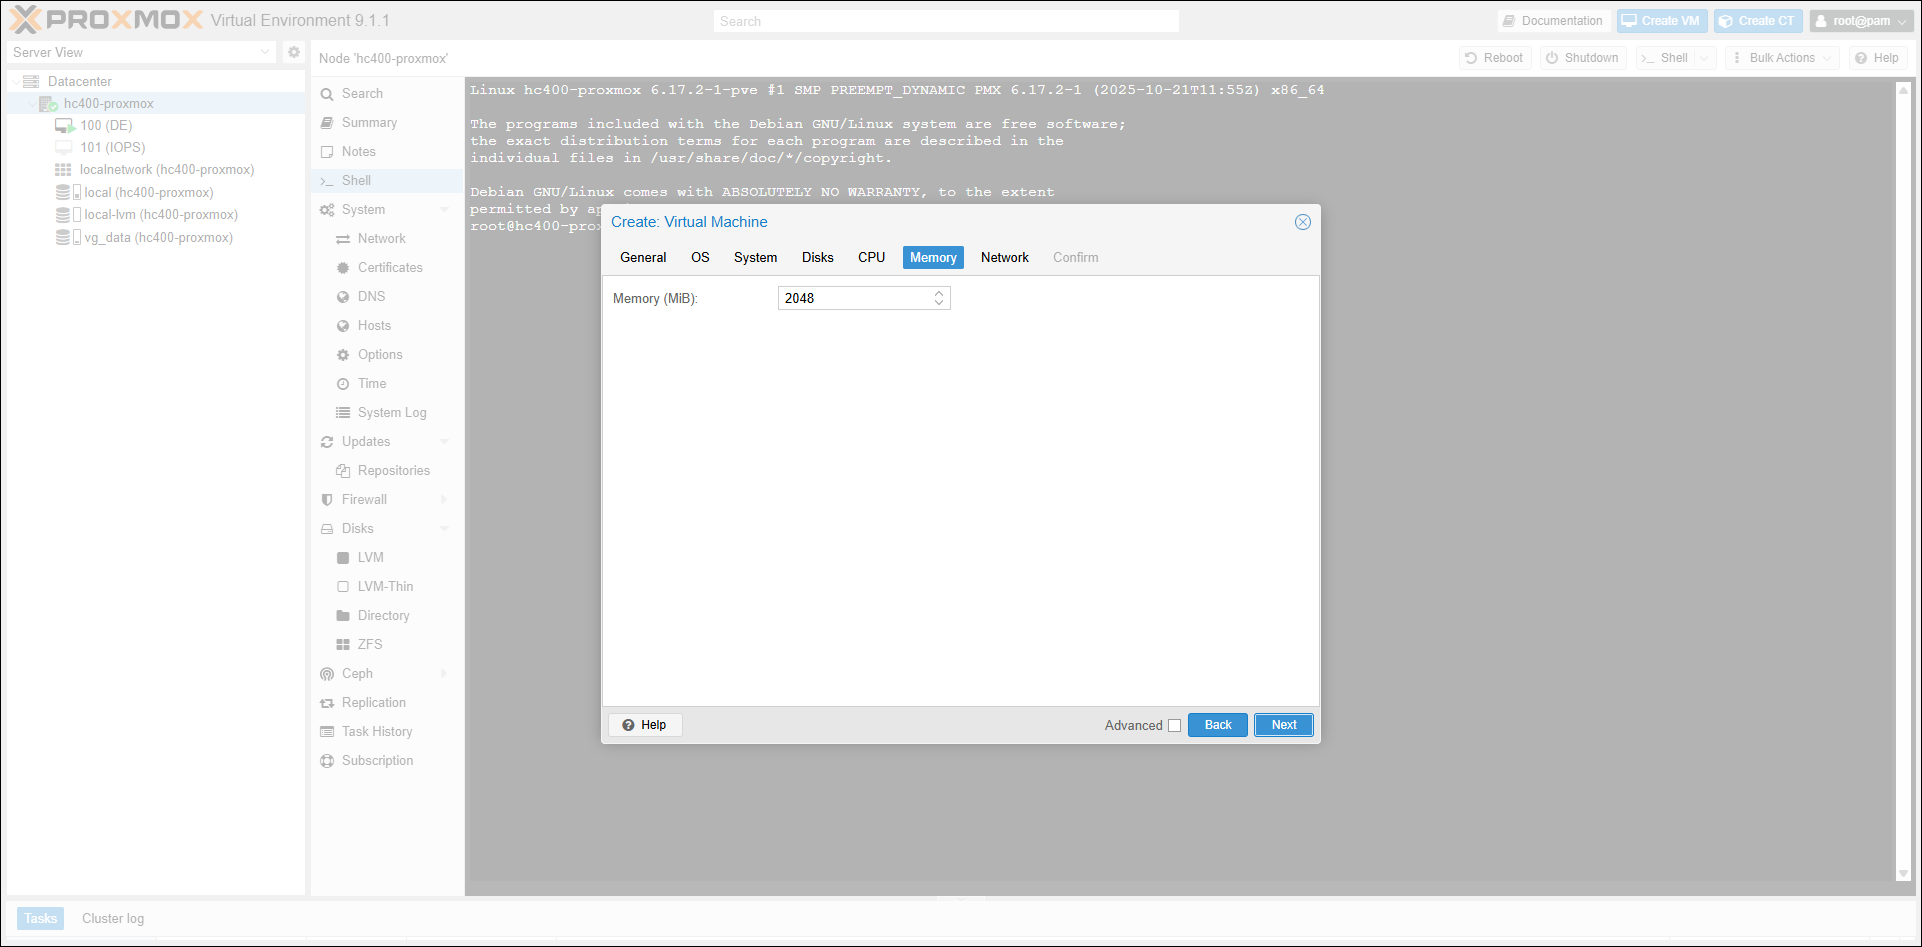Close the Create Virtual Machine dialog

1303,222
